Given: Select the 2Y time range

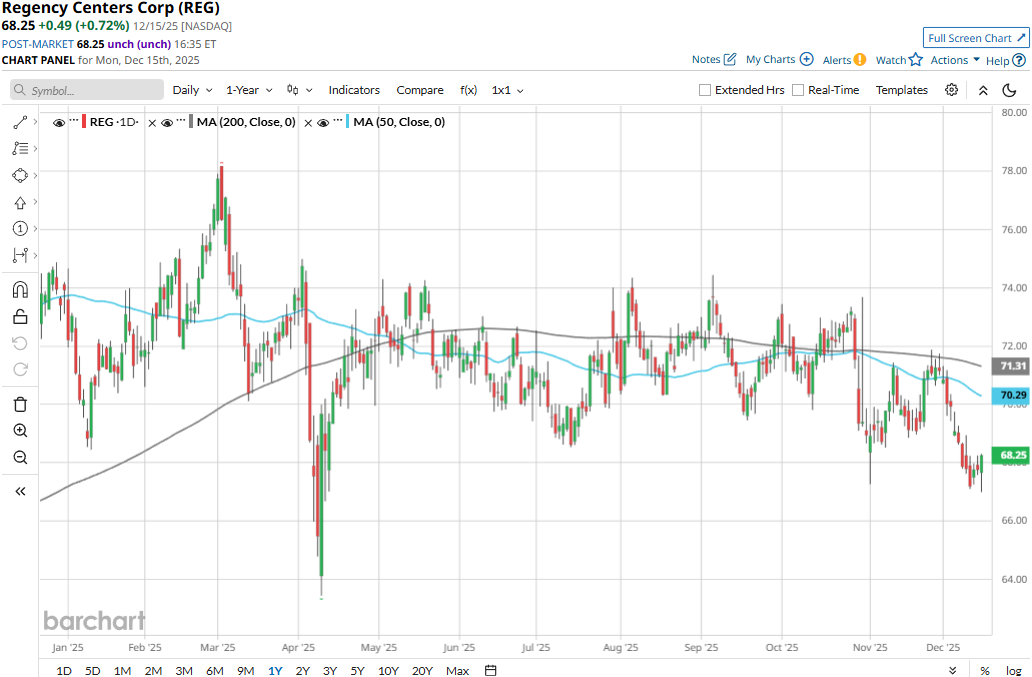Looking at the screenshot, I should tap(302, 670).
